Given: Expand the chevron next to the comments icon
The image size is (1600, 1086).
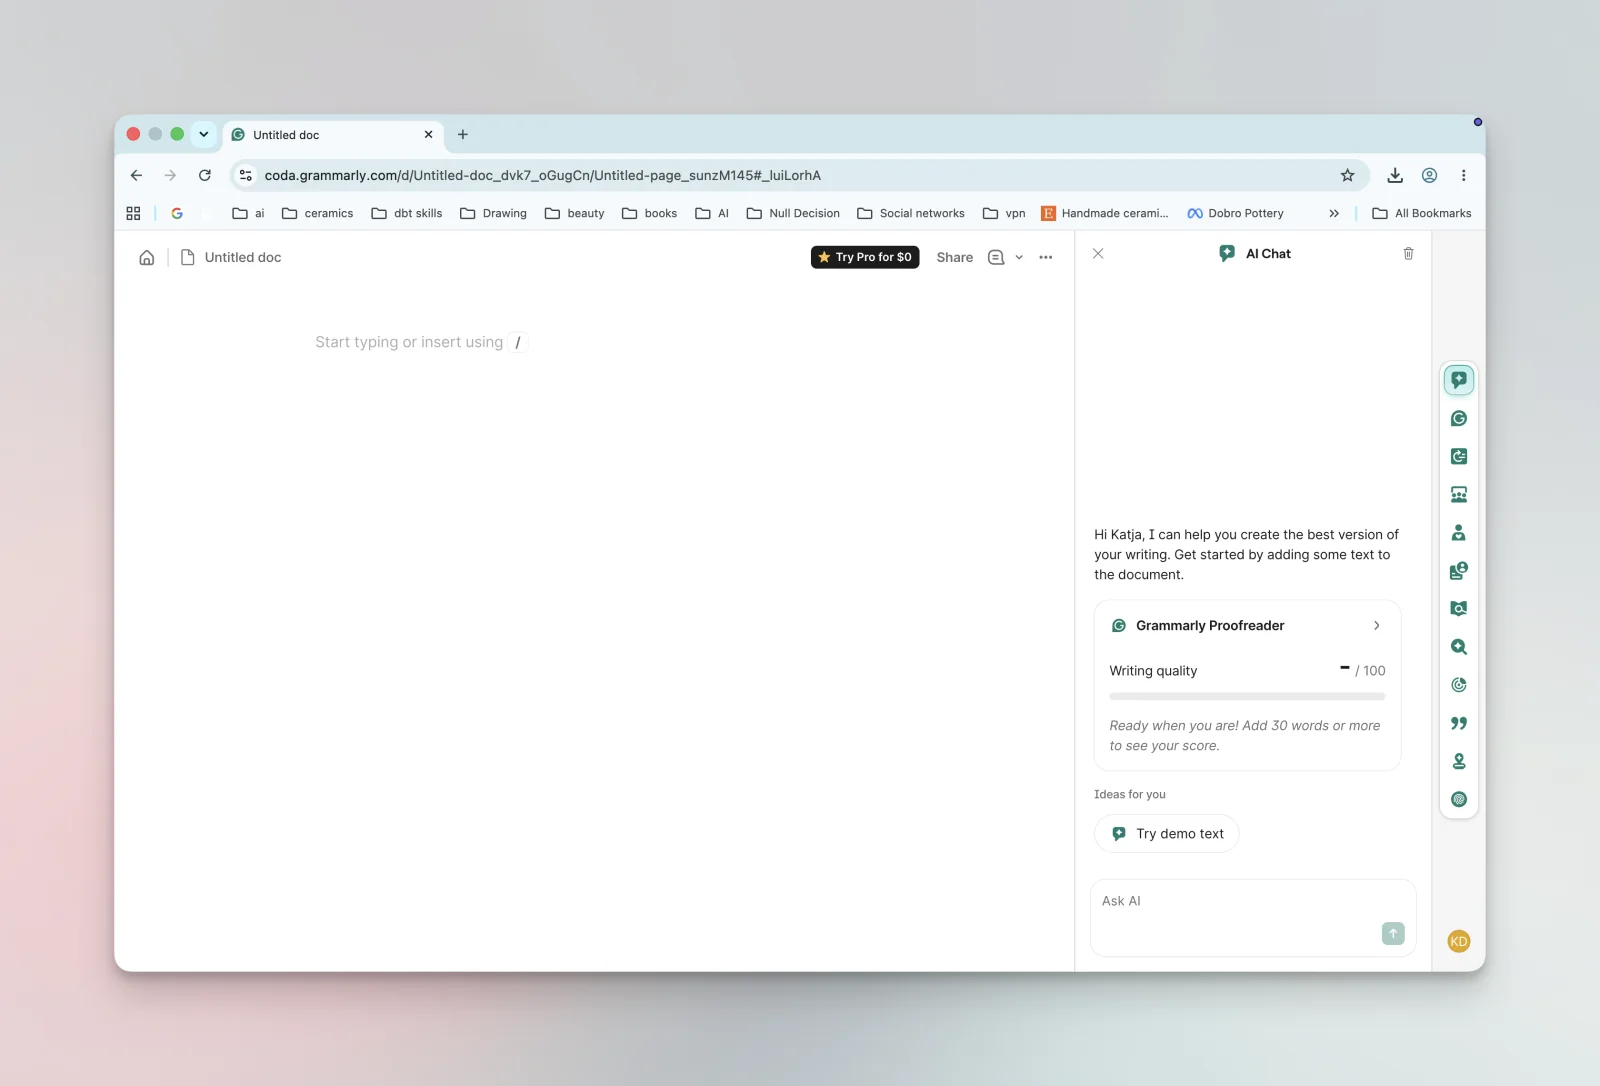Looking at the screenshot, I should (x=1019, y=258).
